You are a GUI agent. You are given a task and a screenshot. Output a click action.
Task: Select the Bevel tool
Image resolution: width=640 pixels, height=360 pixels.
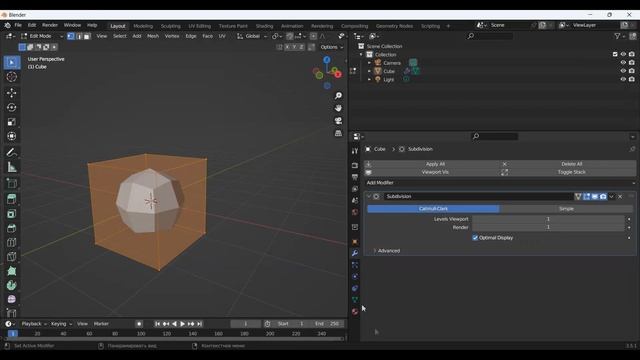pos(11,228)
